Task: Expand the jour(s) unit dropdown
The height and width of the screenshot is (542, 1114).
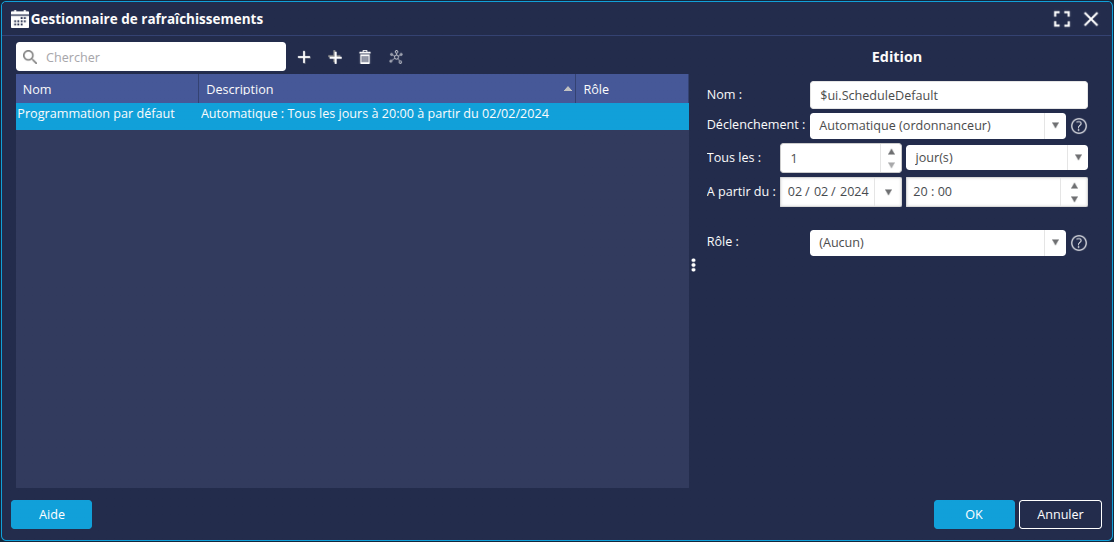Action: [x=1077, y=158]
